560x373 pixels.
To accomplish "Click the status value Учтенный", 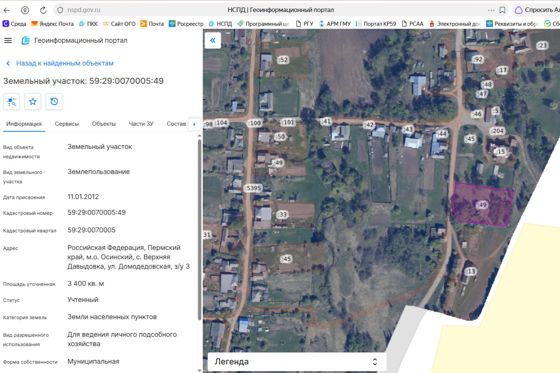I will [83, 299].
